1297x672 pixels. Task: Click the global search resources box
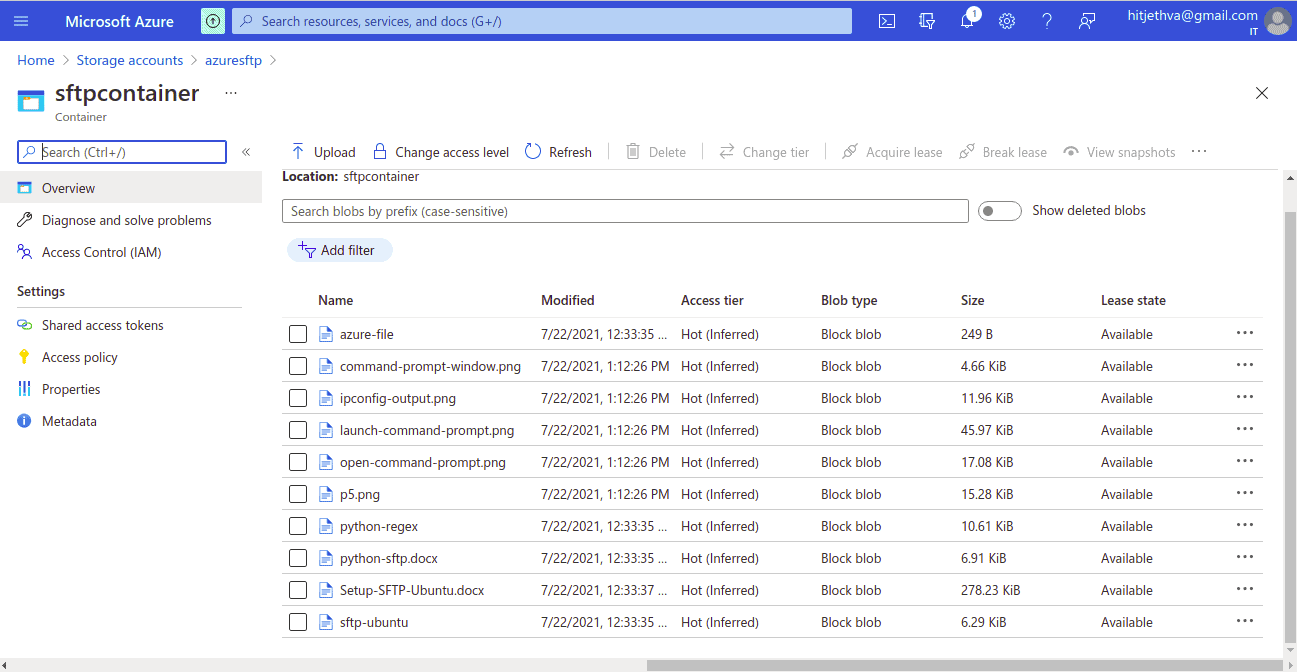[x=542, y=21]
